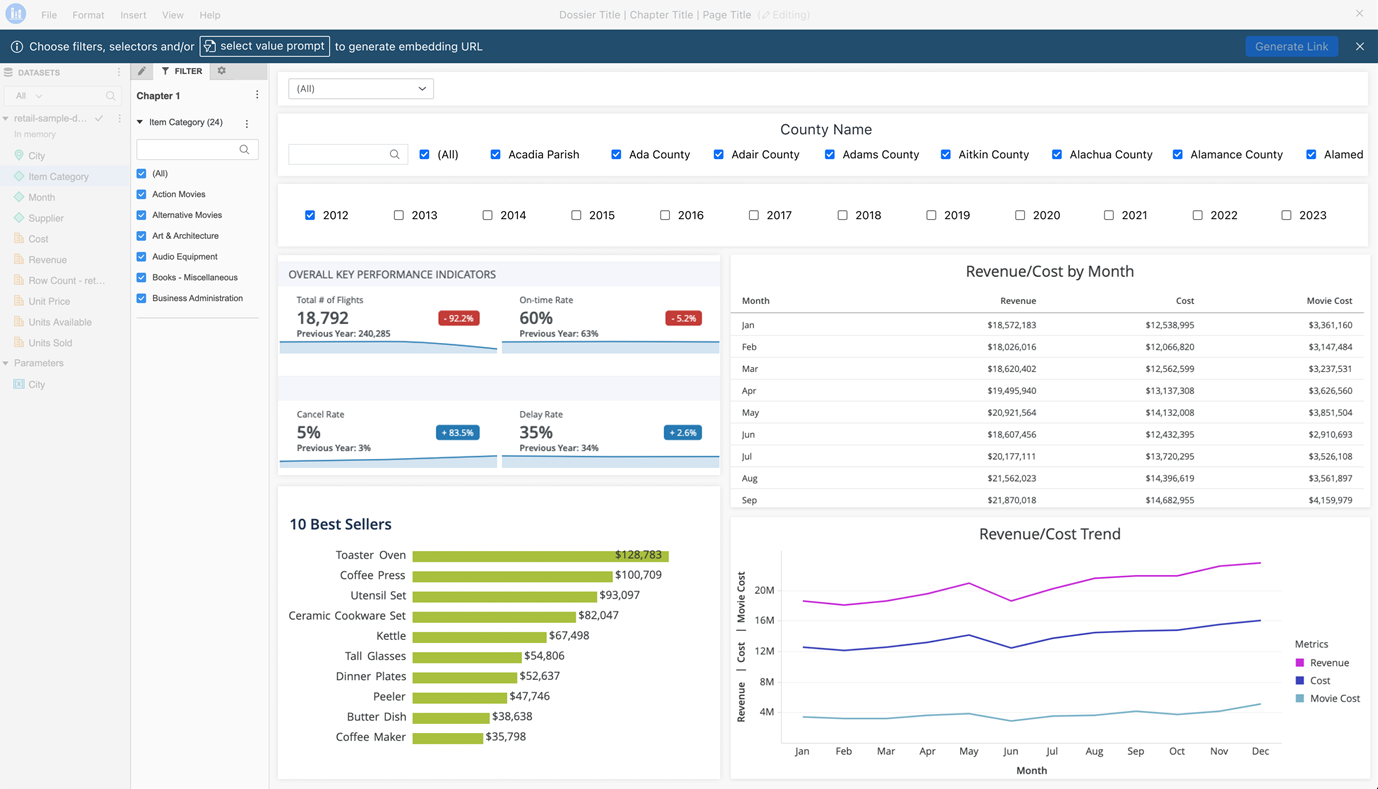Open the pencil editor panel tab

[x=142, y=71]
